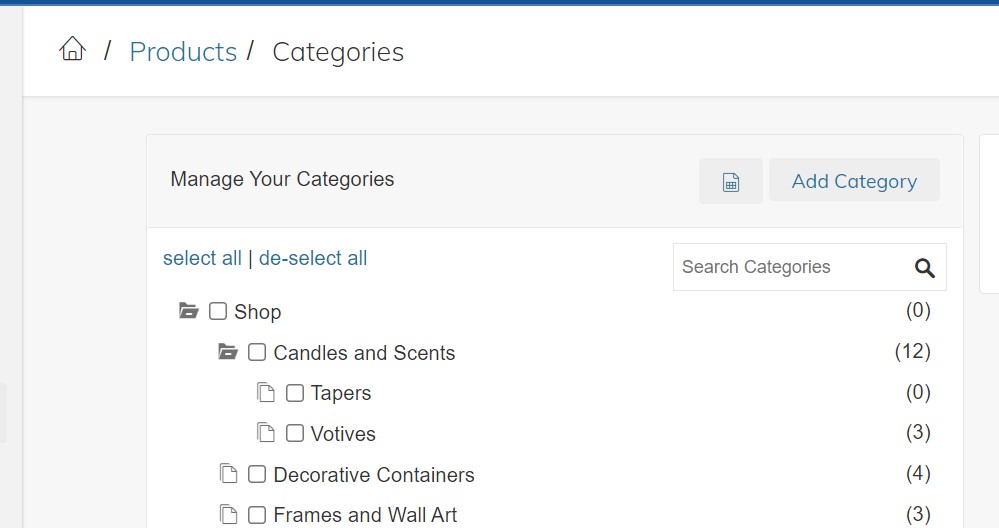Open the Products breadcrumb link
Image resolution: width=999 pixels, height=528 pixels.
[x=183, y=52]
